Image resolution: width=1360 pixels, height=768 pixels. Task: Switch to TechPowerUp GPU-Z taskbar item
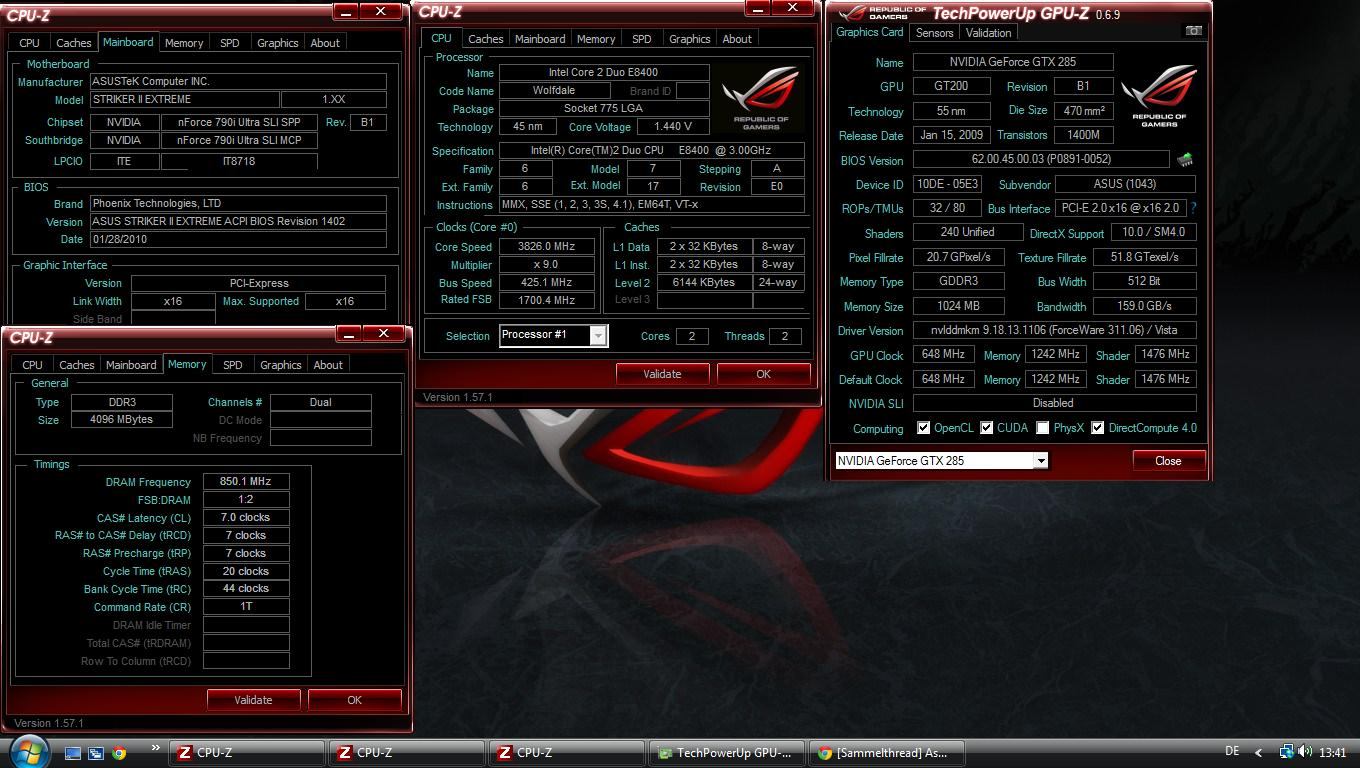726,753
